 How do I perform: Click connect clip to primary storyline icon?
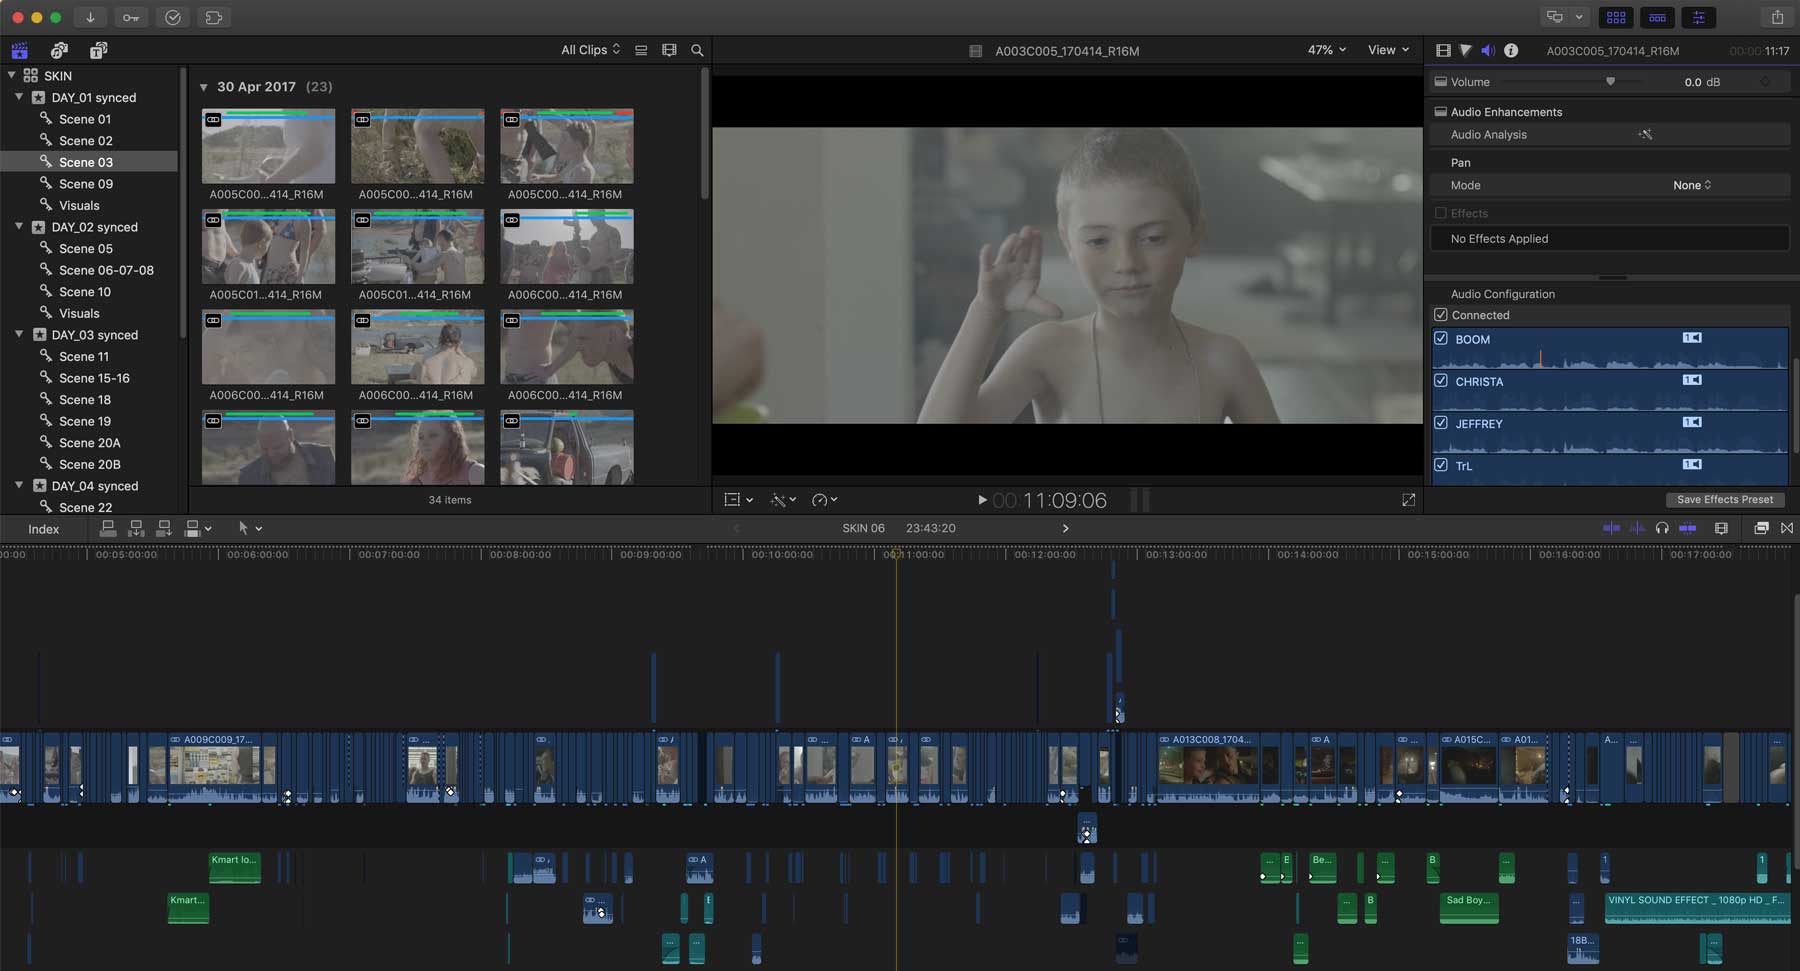point(108,528)
